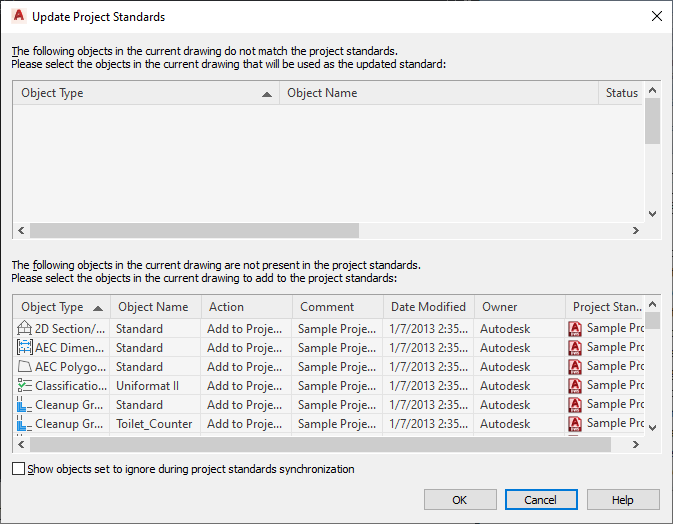
Task: Click the drawing file icon in Uniformat II row
Action: [x=575, y=386]
